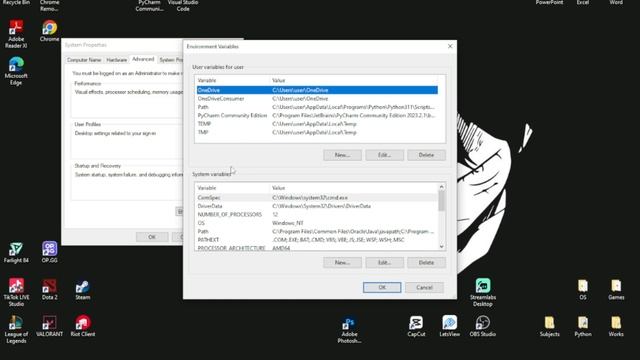Switch to Computer Name tab in System Properties
This screenshot has width=640, height=360.
84,60
